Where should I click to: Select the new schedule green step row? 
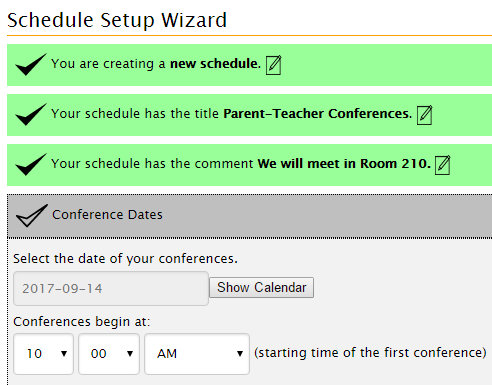[x=249, y=65]
